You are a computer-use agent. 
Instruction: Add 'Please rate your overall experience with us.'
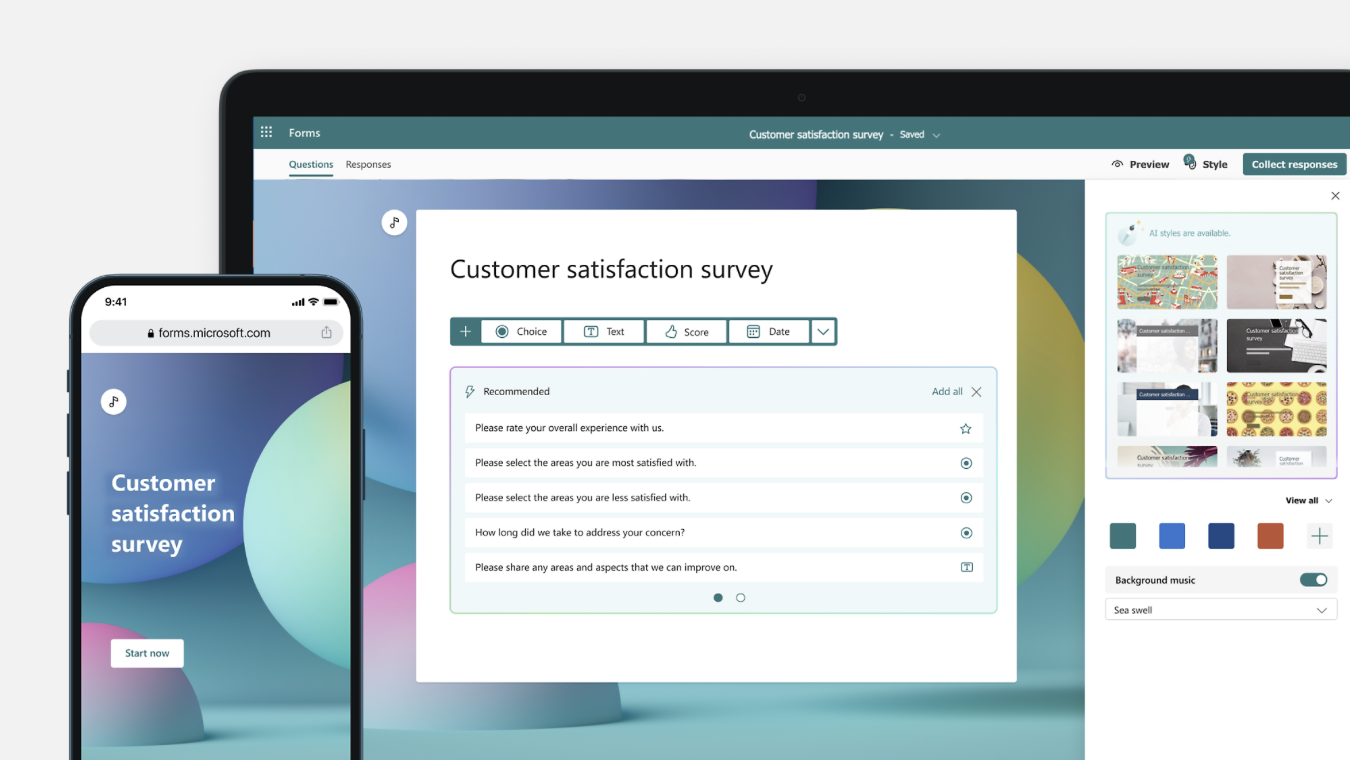click(724, 428)
